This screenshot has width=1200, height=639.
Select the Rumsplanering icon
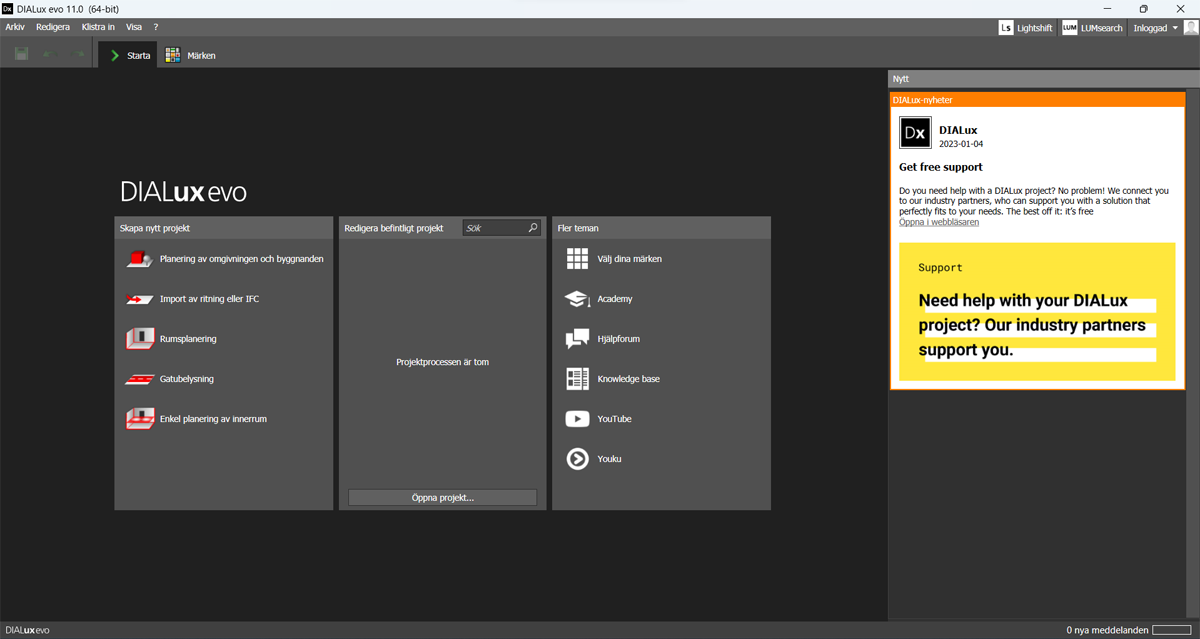139,339
